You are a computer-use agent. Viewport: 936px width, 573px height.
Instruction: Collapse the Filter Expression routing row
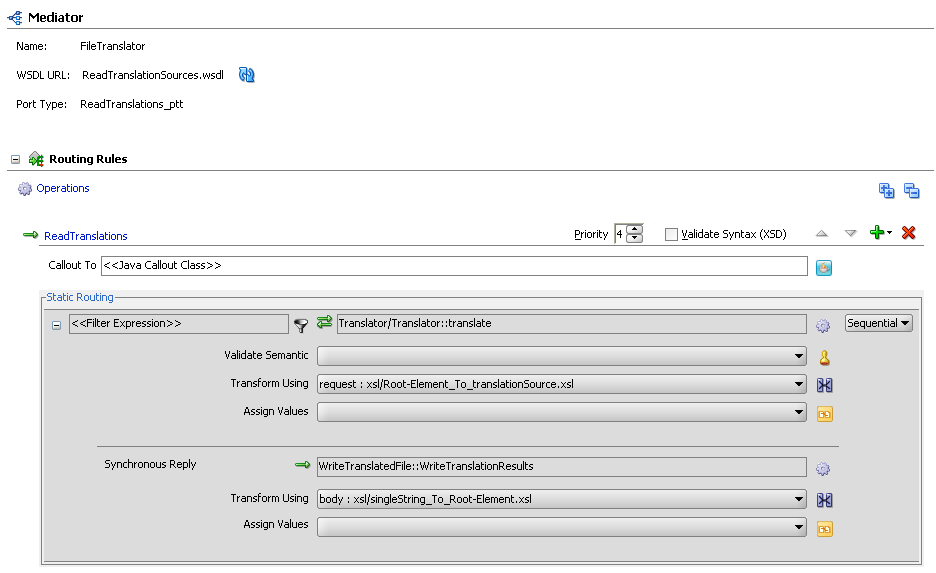tap(56, 325)
